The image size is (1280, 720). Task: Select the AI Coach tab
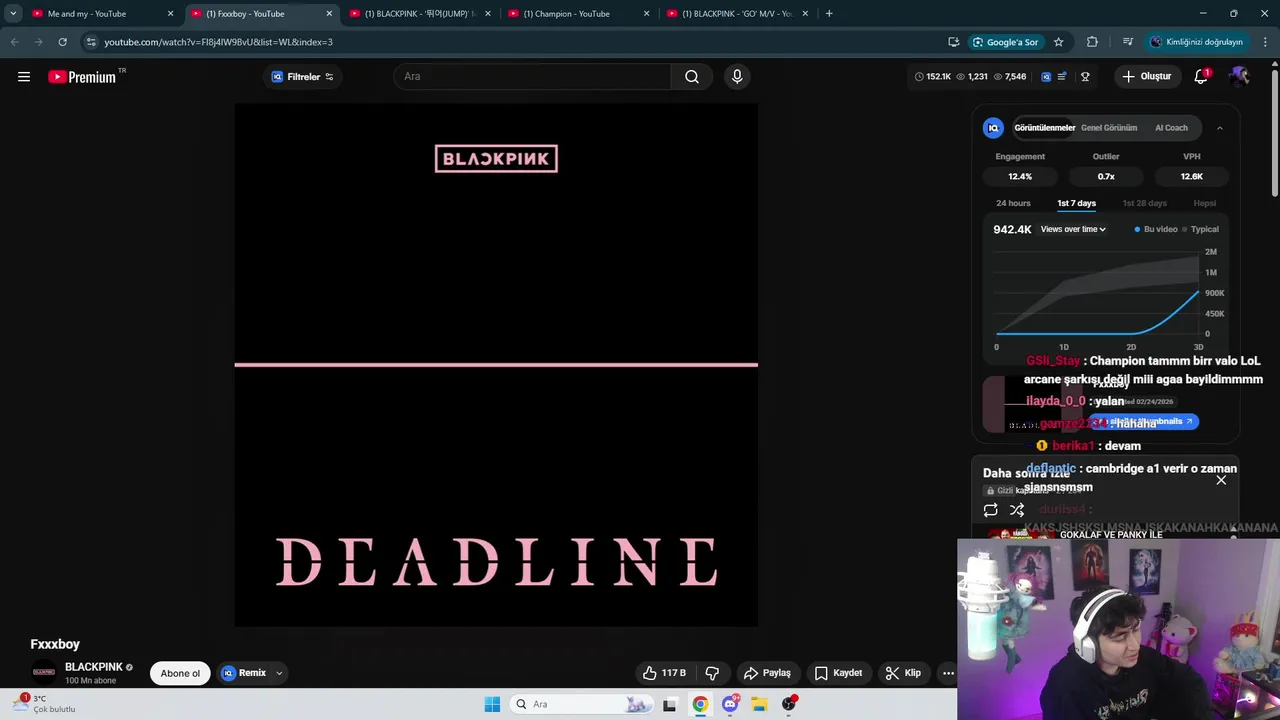click(x=1171, y=128)
